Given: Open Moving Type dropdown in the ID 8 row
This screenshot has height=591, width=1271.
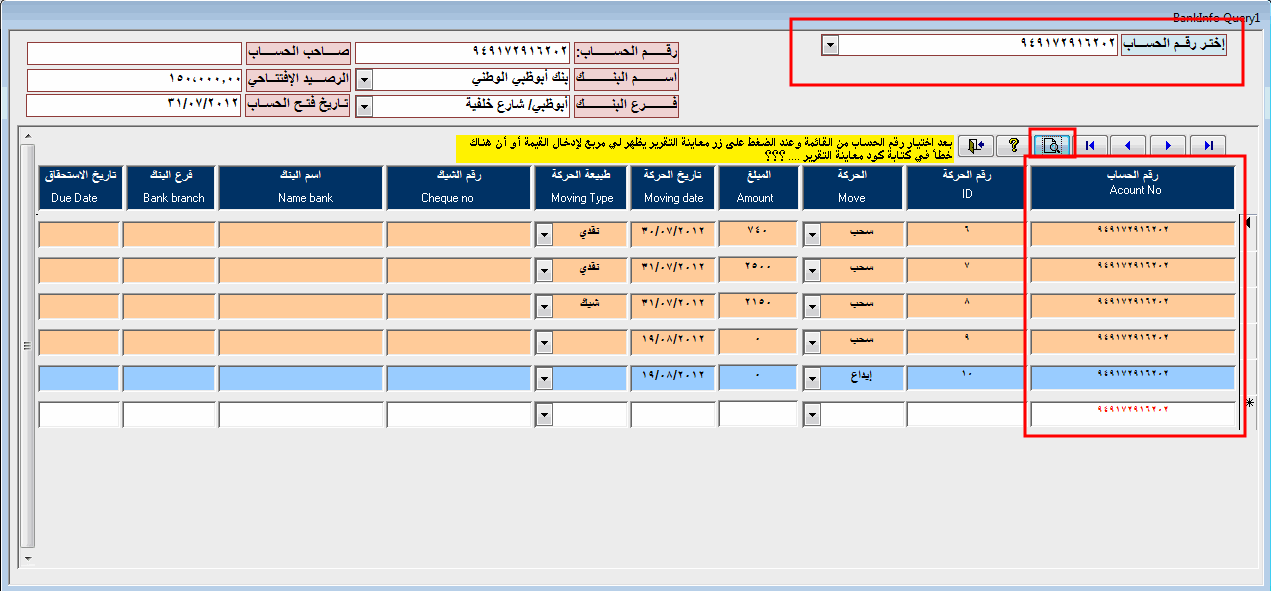Looking at the screenshot, I should click(544, 306).
